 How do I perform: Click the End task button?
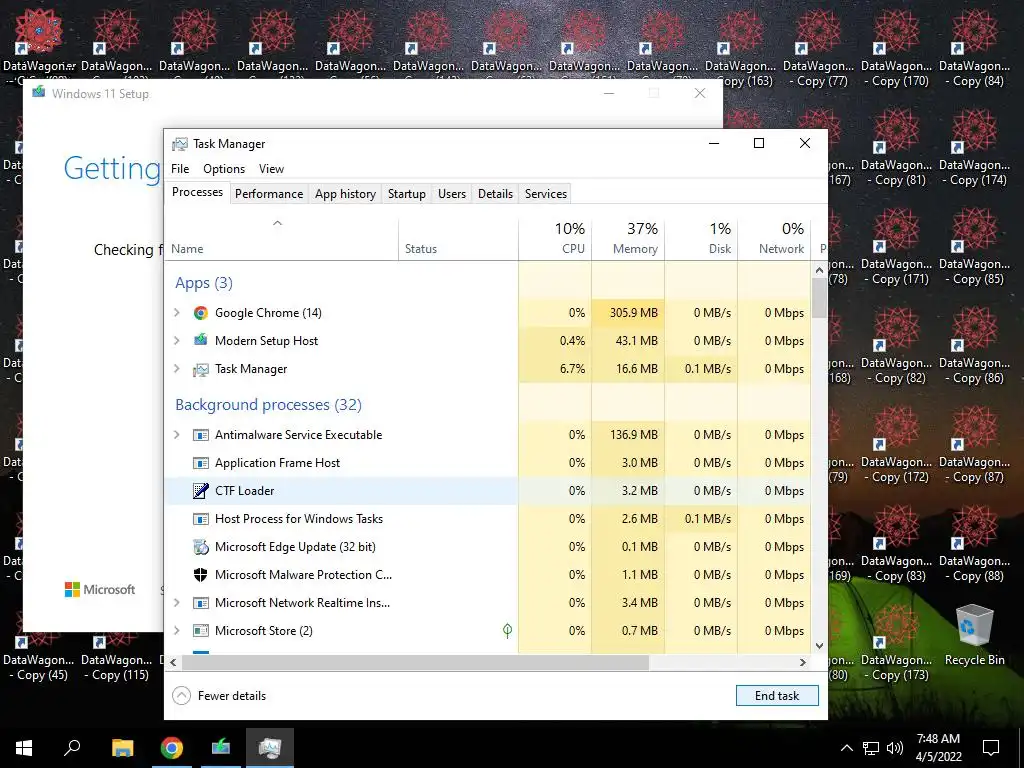[x=777, y=696]
